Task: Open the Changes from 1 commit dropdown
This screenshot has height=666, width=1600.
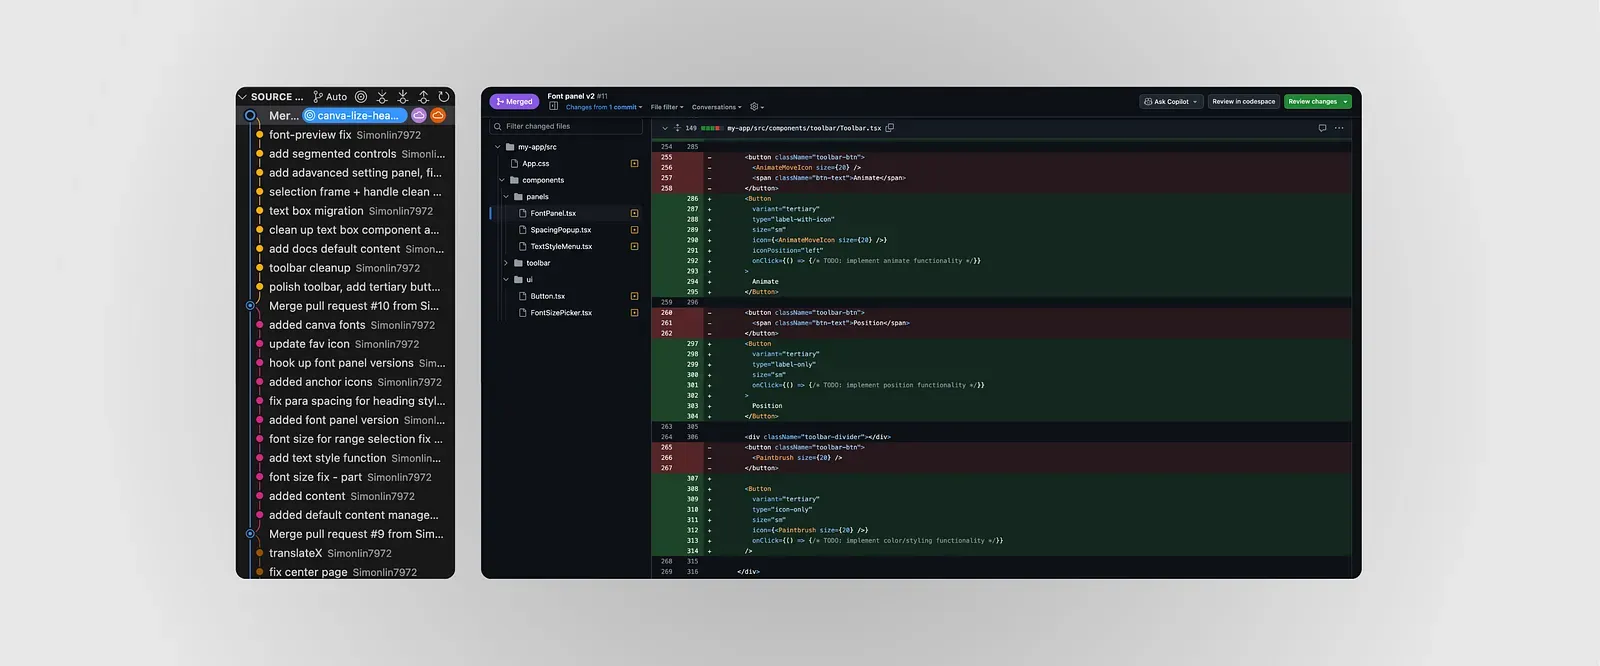Action: click(x=604, y=107)
